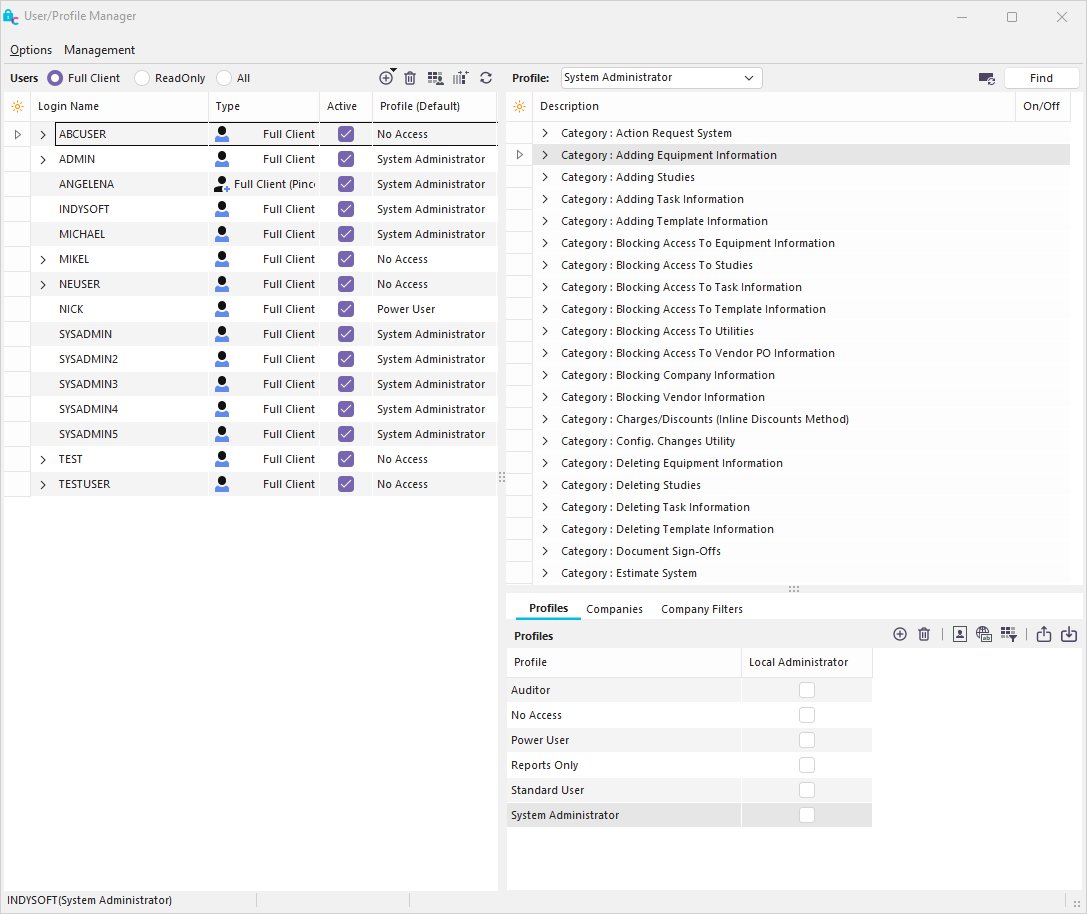Expand the ADMIN user row

pyautogui.click(x=43, y=160)
